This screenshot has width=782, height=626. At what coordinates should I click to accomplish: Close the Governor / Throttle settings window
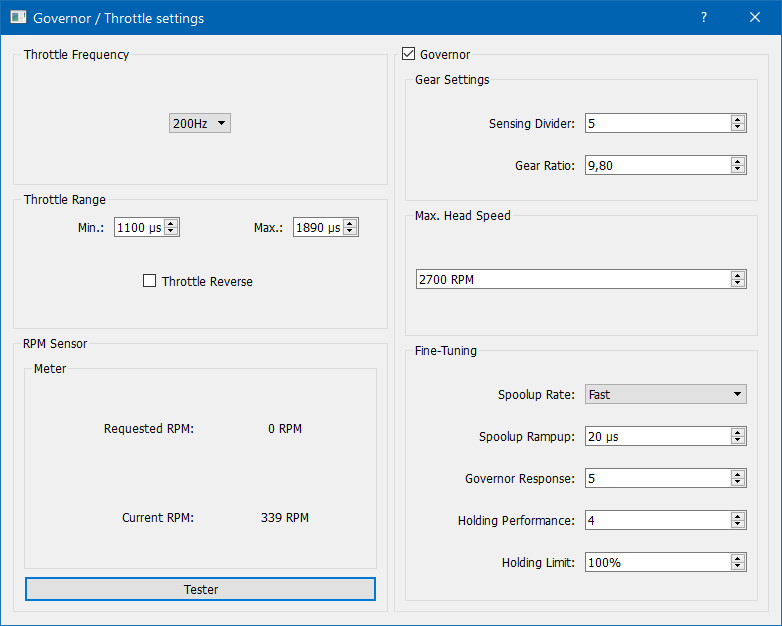[755, 17]
